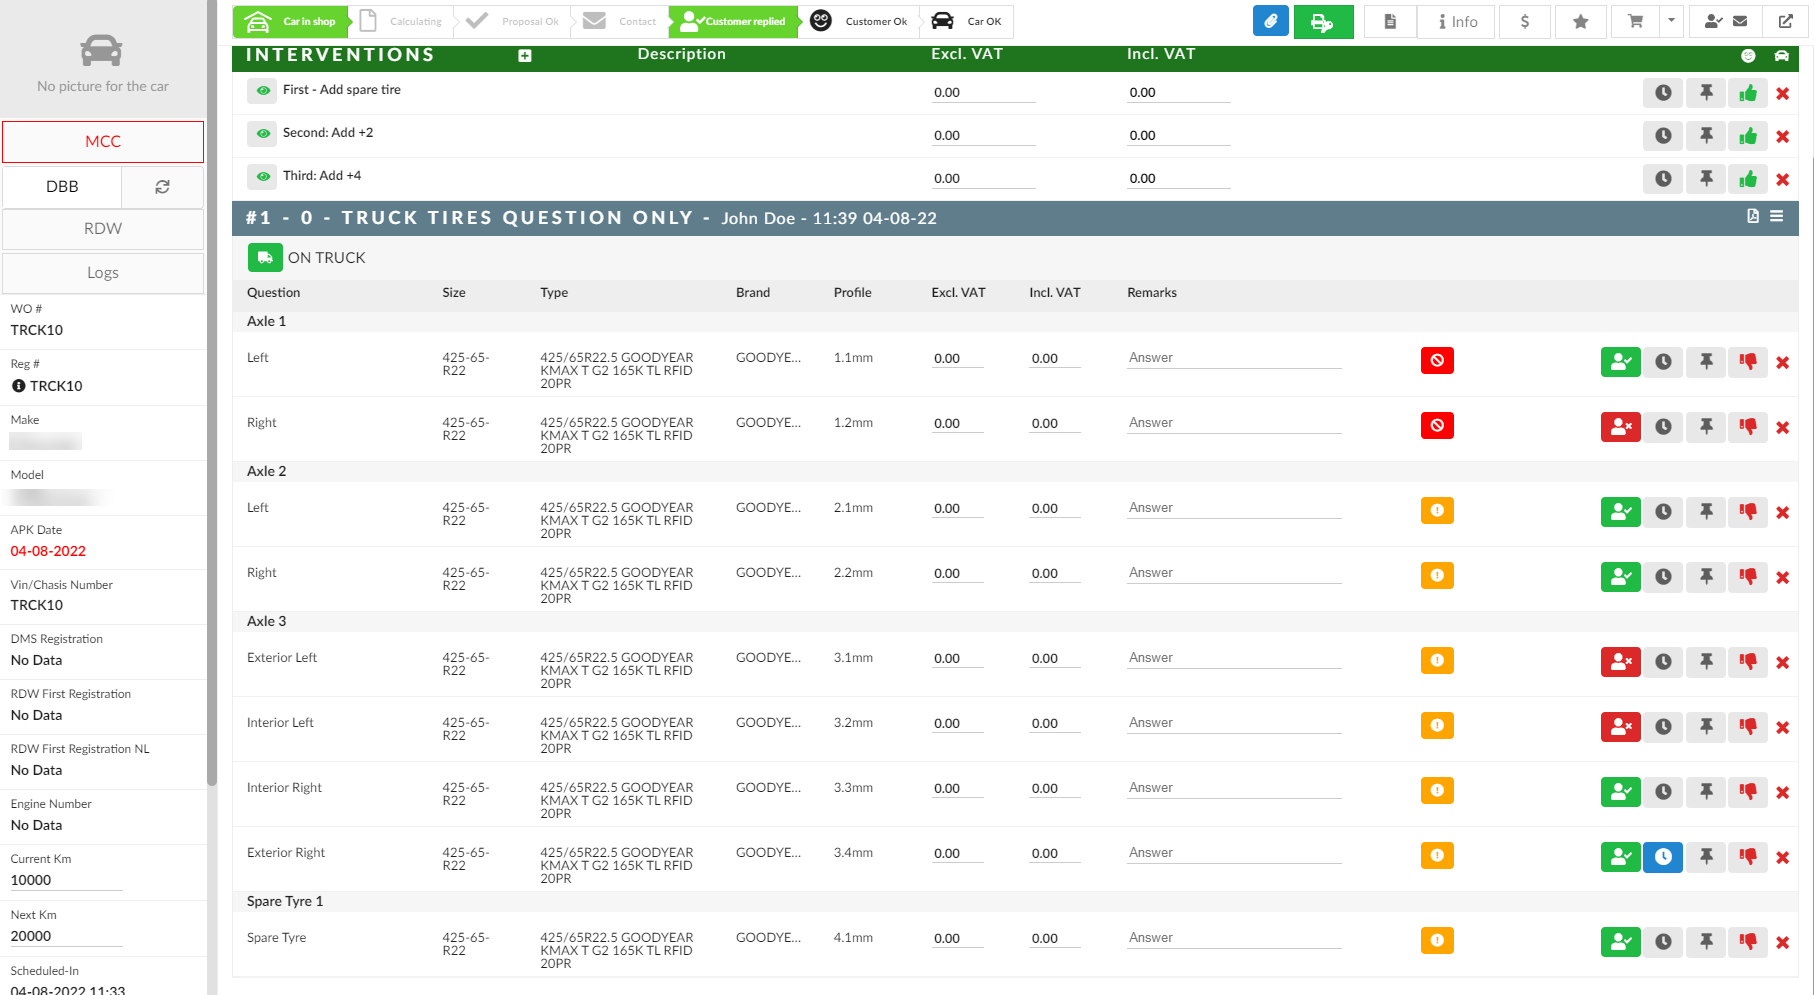Toggle eye visibility for 'Second: Add +2'

tap(263, 133)
